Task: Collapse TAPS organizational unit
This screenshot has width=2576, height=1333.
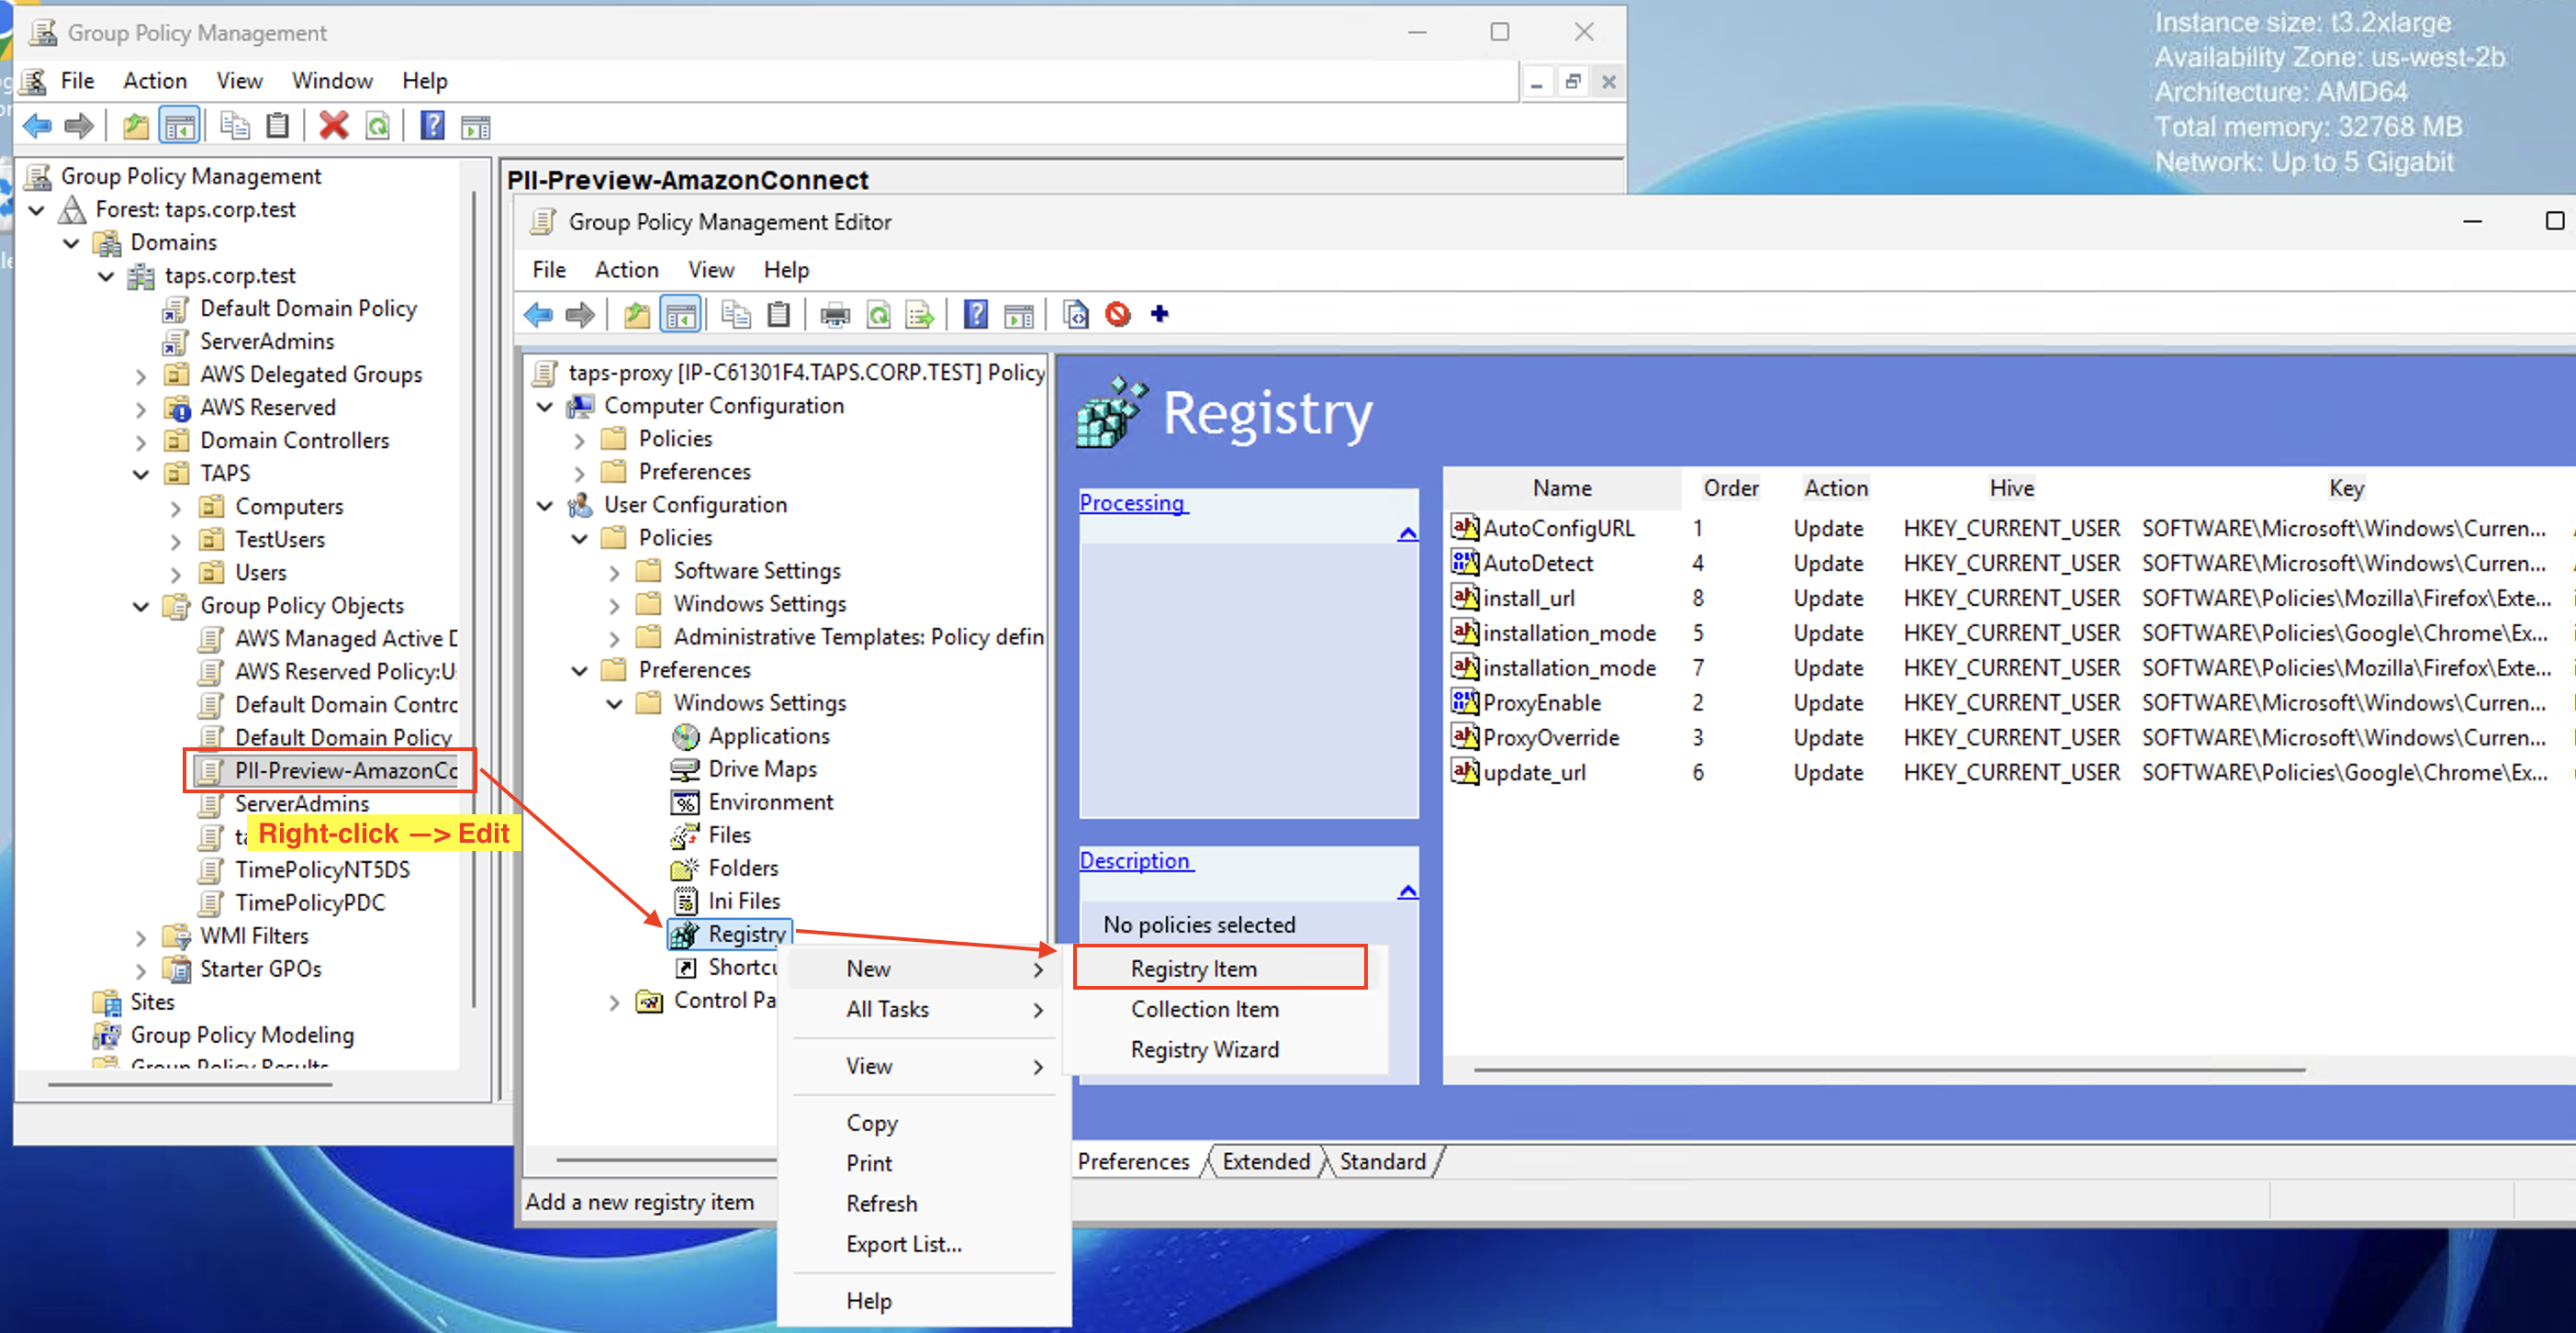Action: tap(141, 474)
